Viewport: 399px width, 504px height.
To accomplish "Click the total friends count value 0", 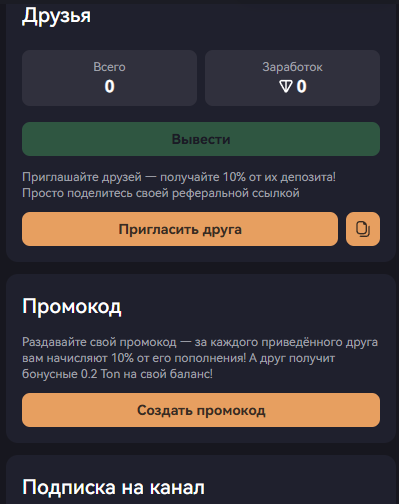I will coord(109,86).
